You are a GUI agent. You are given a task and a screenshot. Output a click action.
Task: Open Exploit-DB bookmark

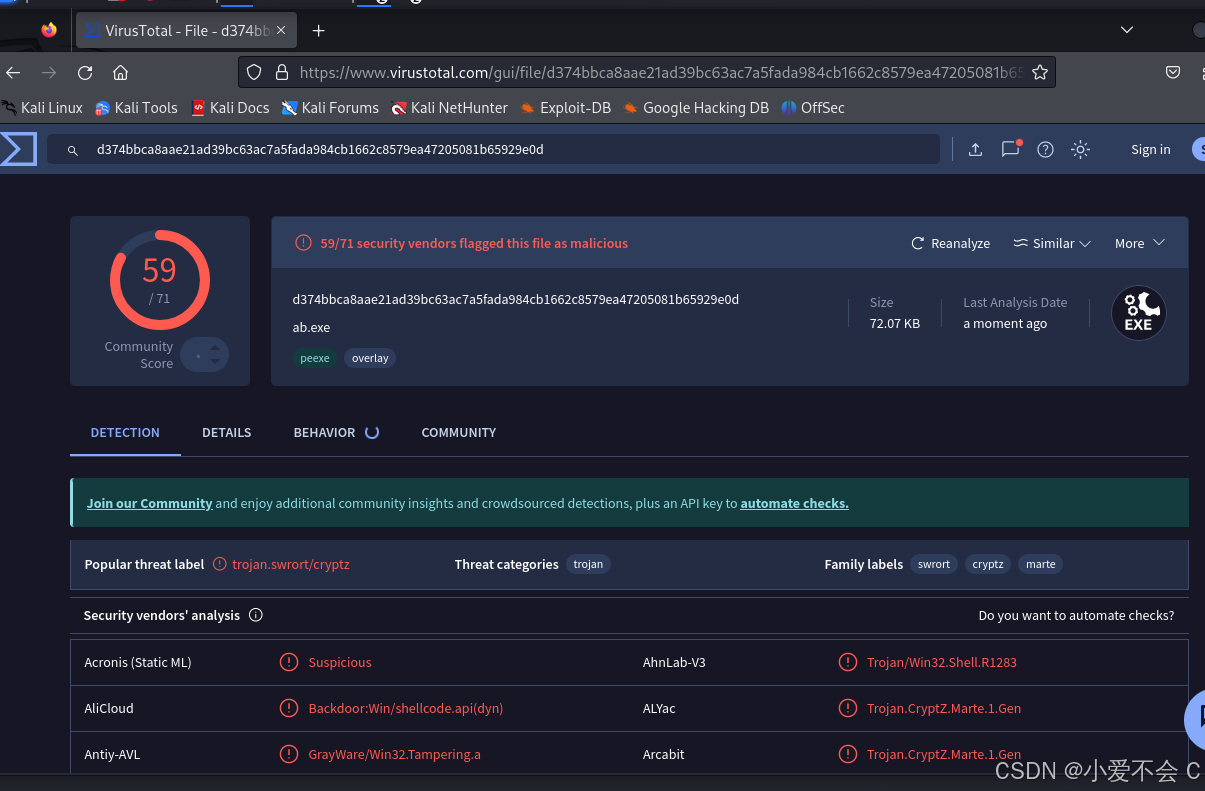pyautogui.click(x=566, y=107)
